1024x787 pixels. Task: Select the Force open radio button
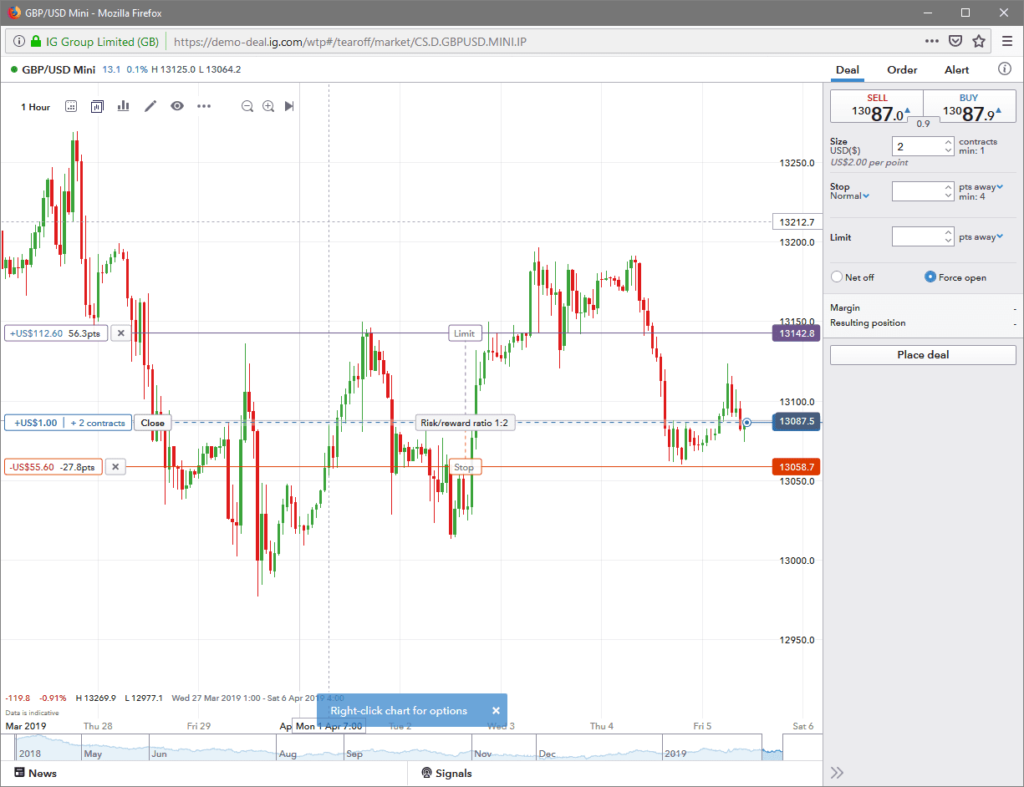[930, 277]
